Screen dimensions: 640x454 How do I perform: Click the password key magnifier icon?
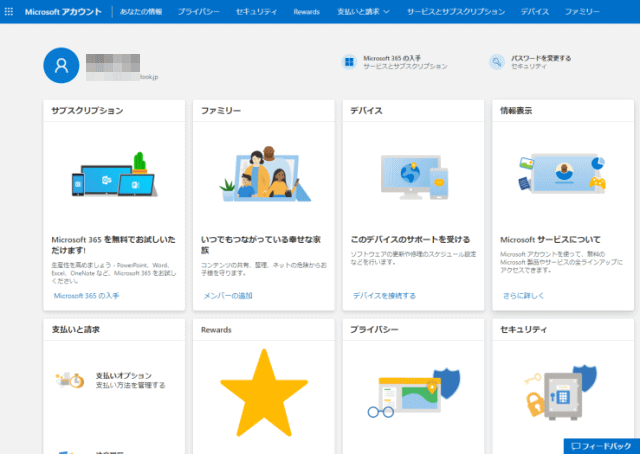497,62
